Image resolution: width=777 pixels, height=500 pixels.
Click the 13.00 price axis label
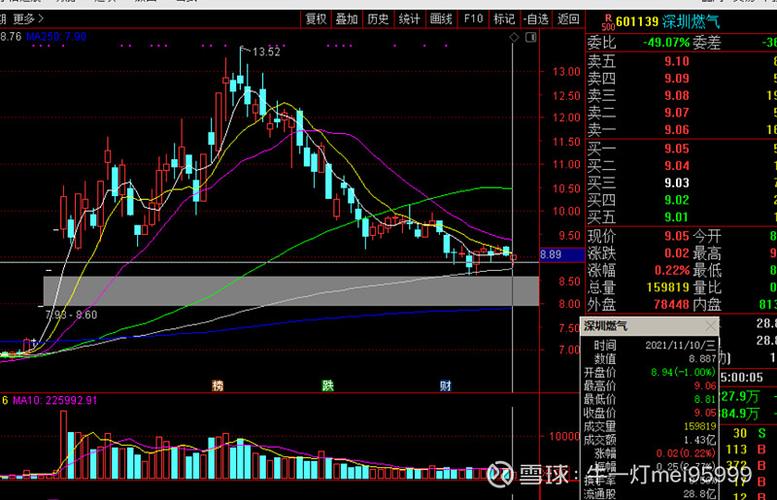click(566, 72)
